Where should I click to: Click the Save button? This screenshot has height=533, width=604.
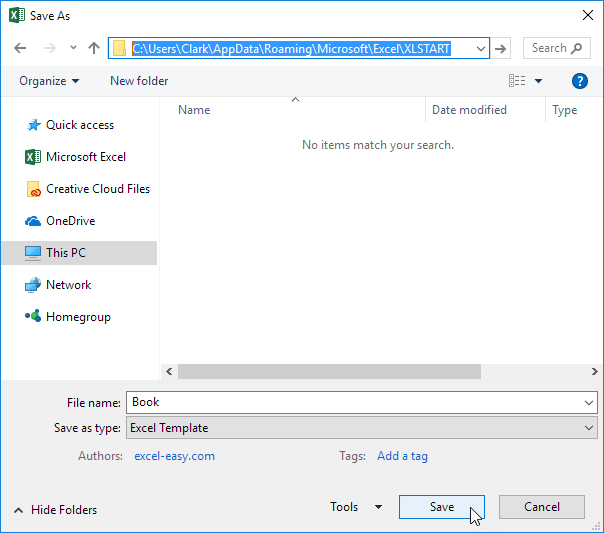[441, 507]
